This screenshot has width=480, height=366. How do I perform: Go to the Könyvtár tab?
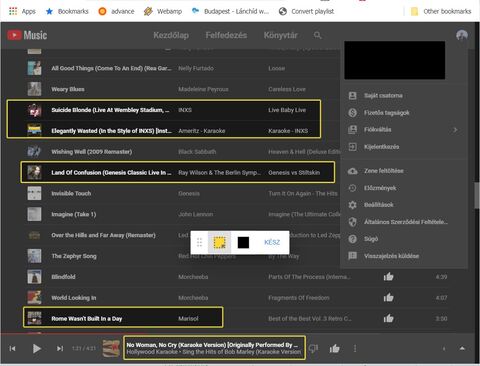tap(281, 35)
